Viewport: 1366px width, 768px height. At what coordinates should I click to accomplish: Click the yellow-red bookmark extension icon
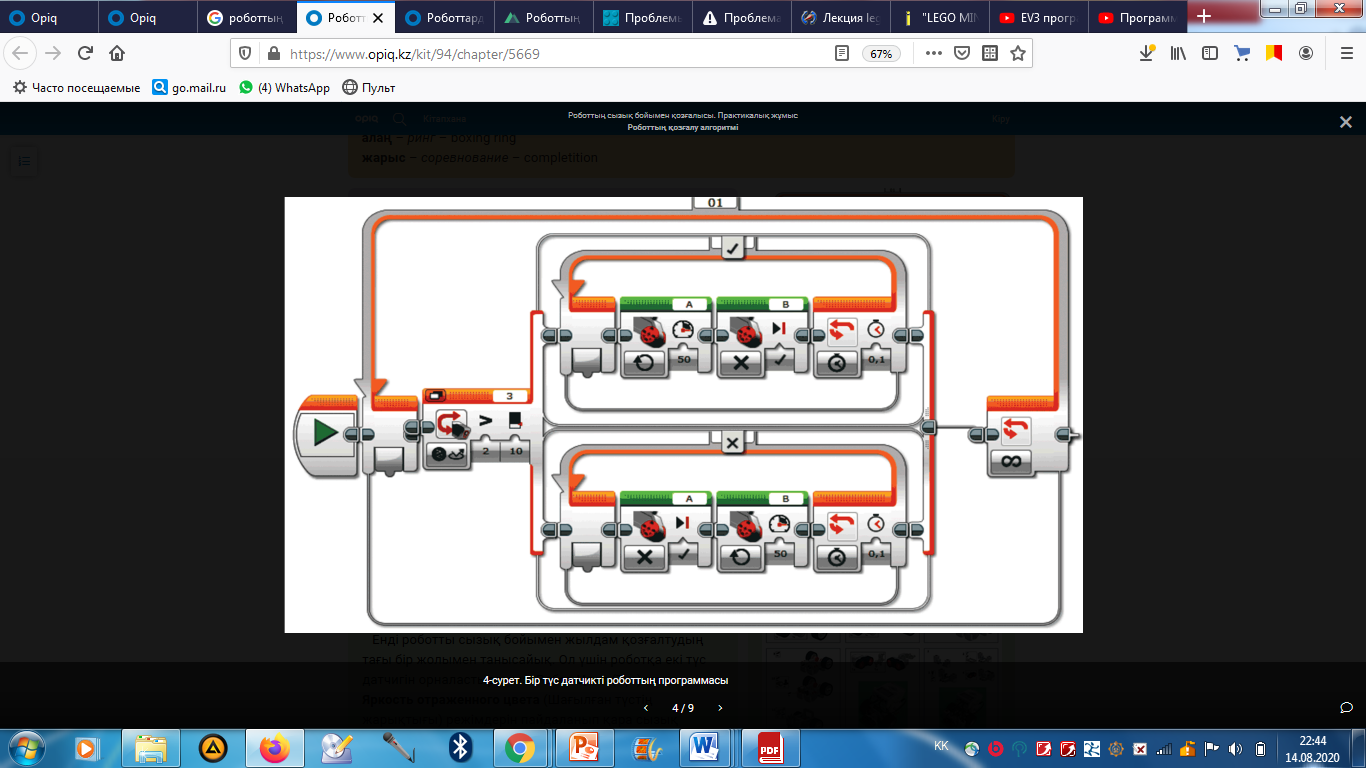pyautogui.click(x=1274, y=54)
